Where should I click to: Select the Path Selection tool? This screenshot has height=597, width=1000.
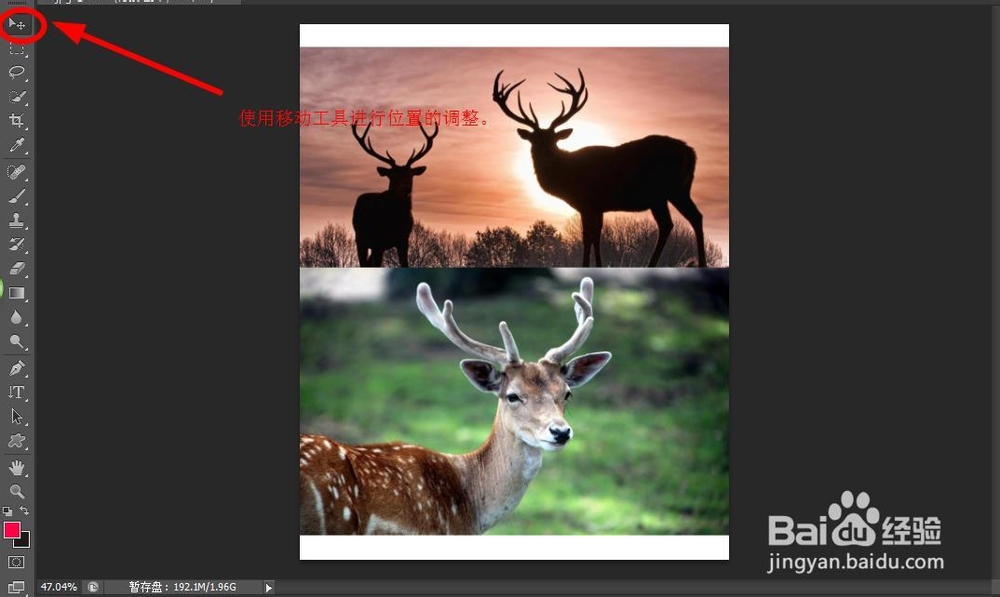(x=17, y=416)
